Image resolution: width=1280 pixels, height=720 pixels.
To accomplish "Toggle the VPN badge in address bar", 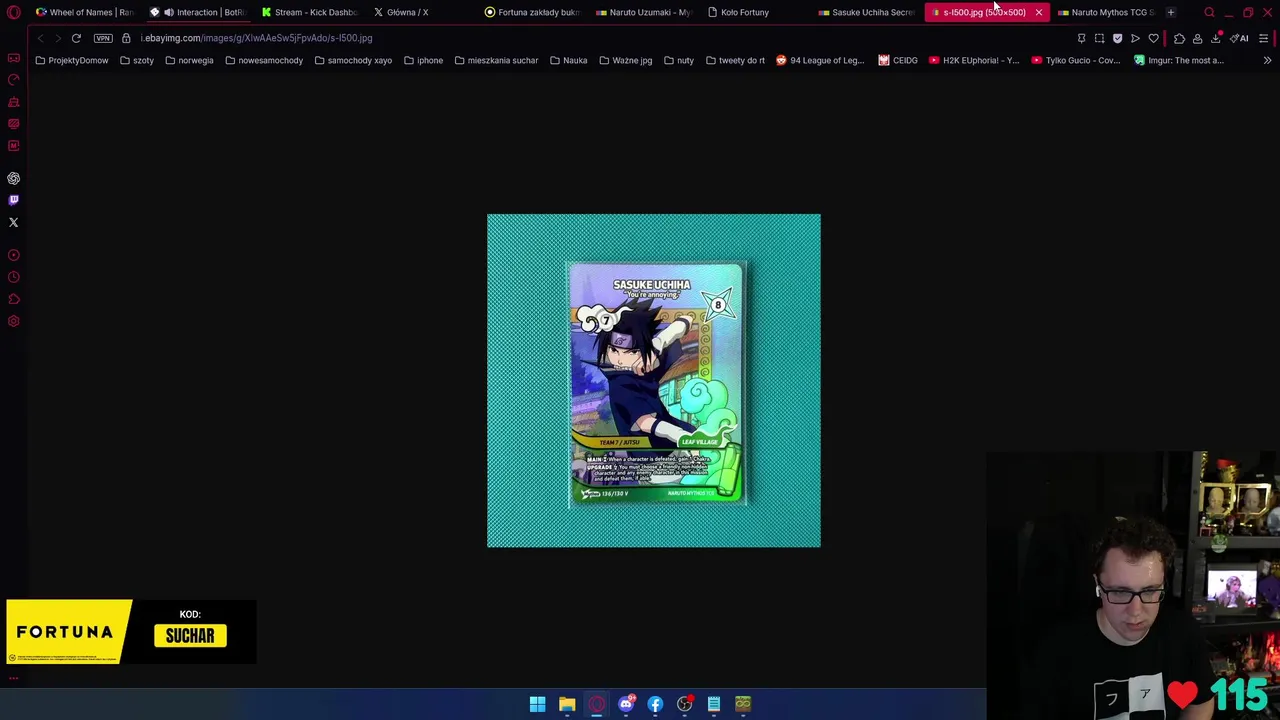I will (x=103, y=38).
